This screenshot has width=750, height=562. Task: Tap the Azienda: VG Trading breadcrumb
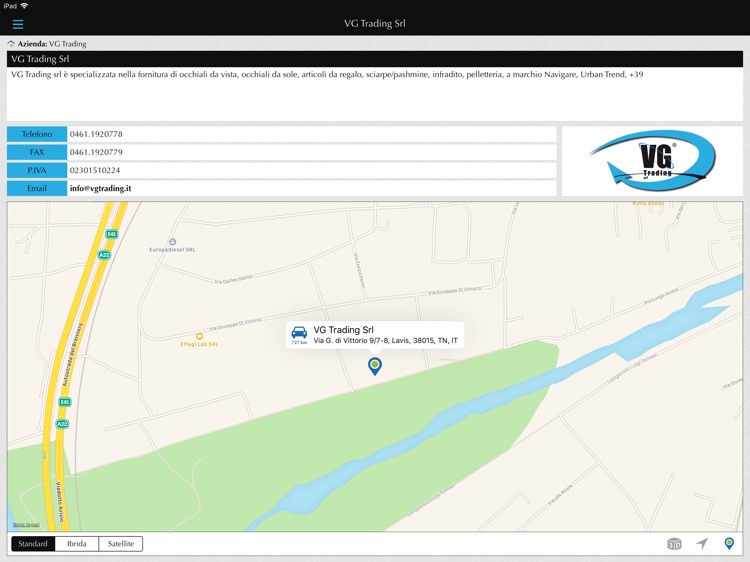point(52,44)
